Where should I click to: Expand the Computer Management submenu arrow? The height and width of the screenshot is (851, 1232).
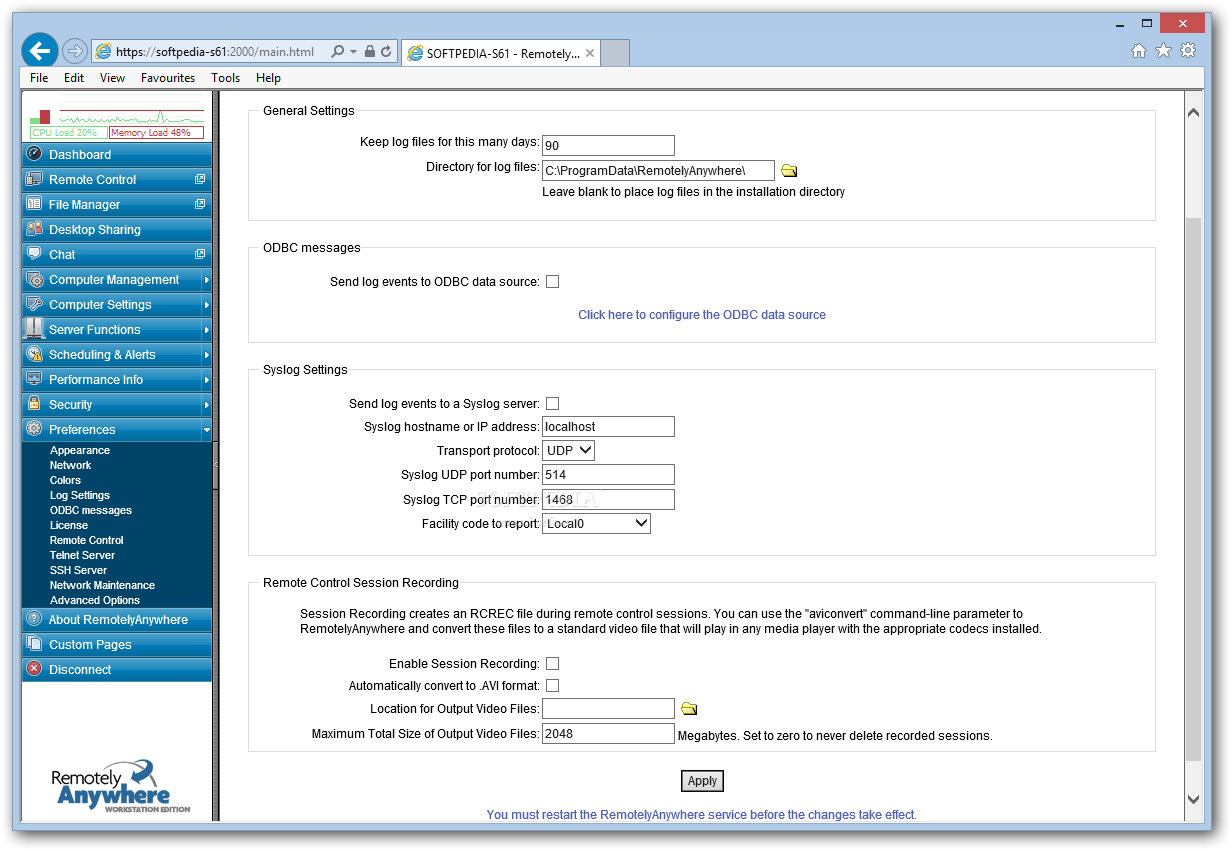pos(206,280)
